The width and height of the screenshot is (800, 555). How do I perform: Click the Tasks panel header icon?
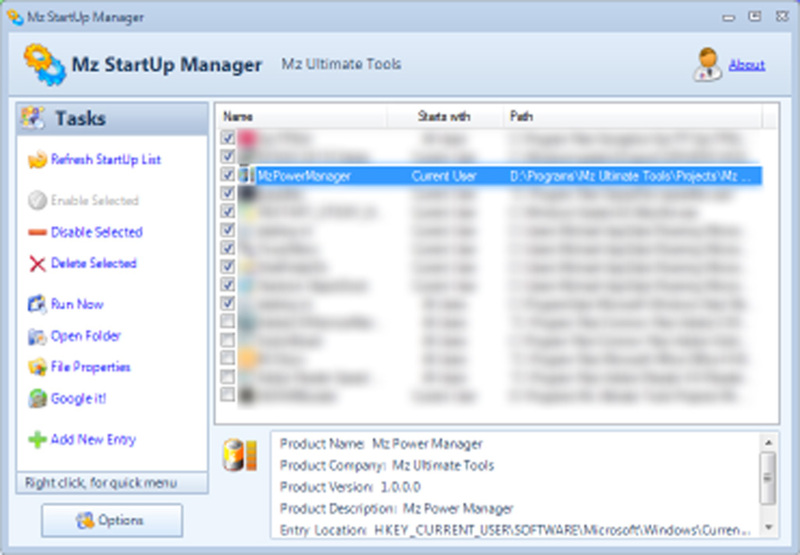(33, 118)
